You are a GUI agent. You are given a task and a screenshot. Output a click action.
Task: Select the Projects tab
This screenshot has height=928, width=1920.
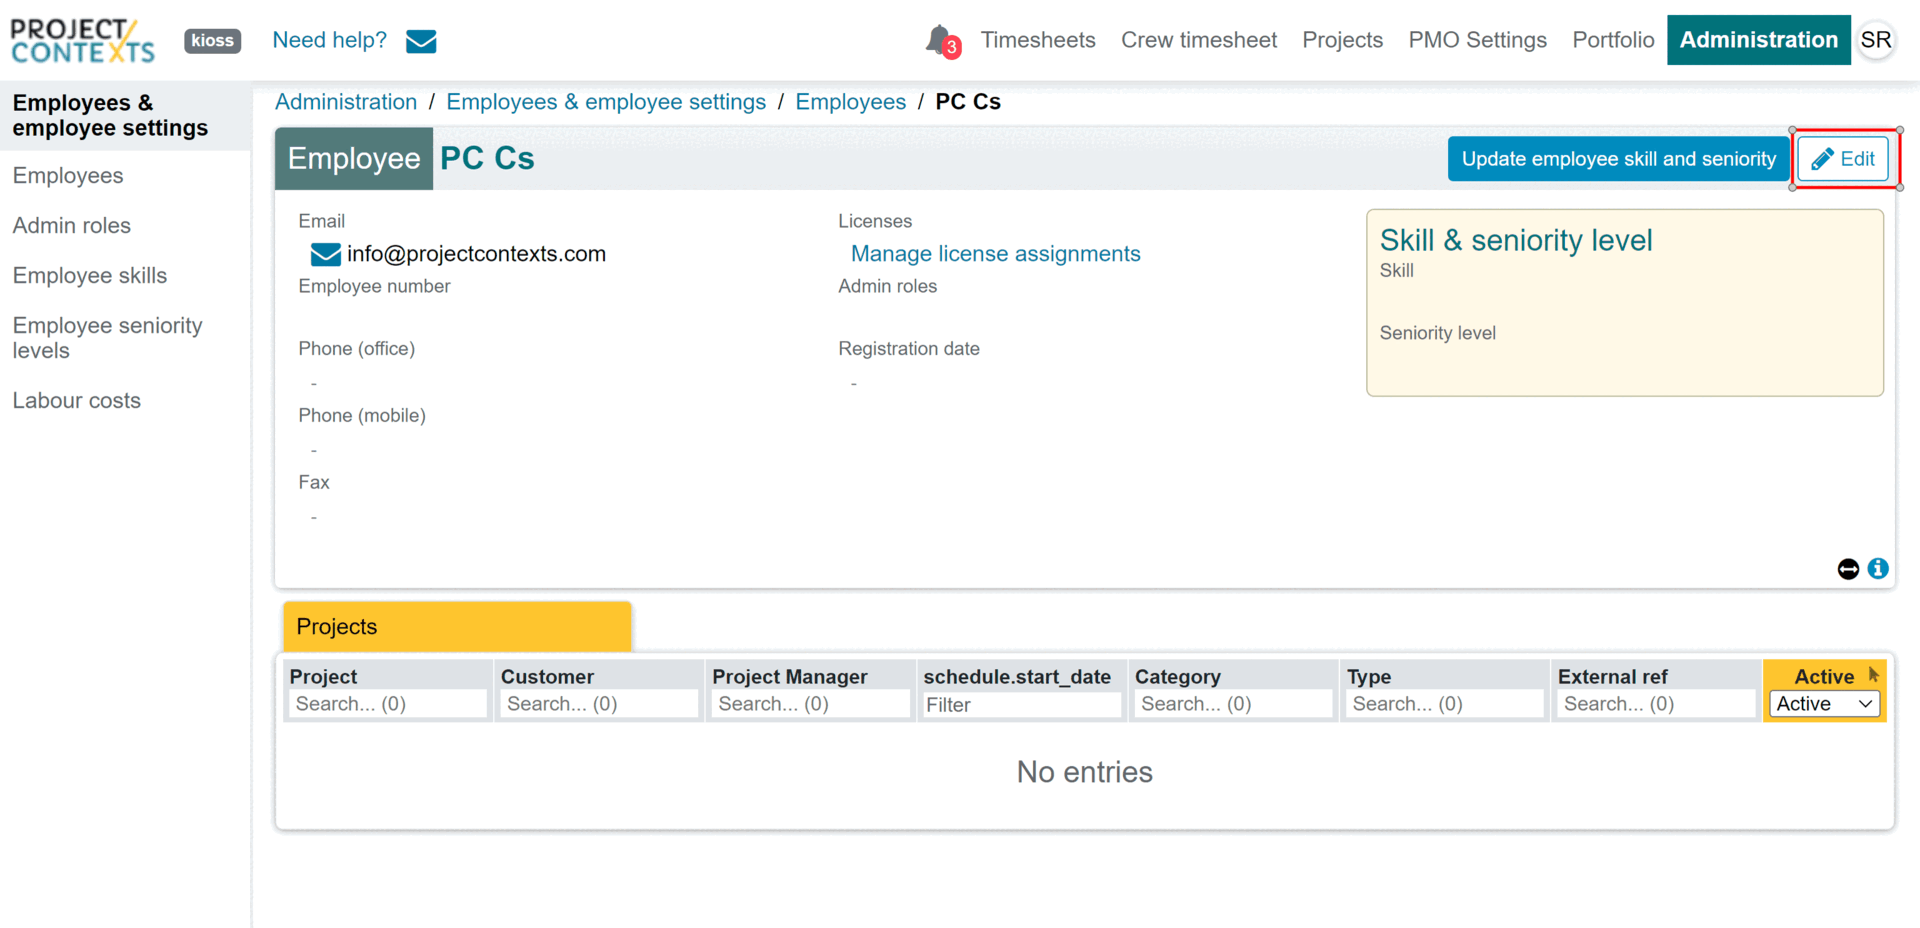(x=457, y=627)
